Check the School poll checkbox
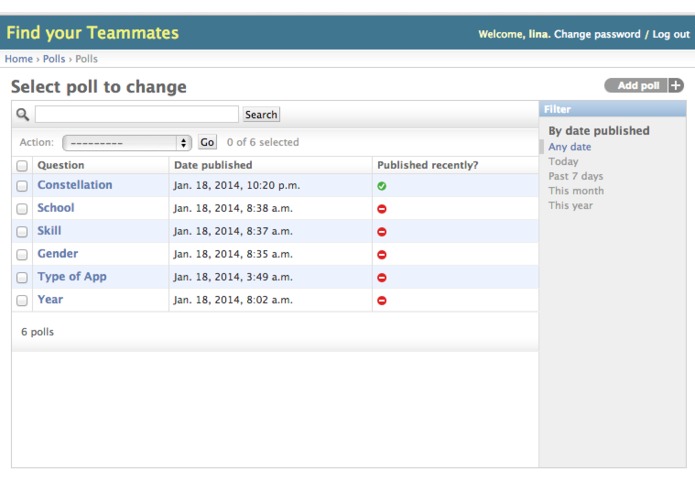695x494 pixels. (22, 209)
